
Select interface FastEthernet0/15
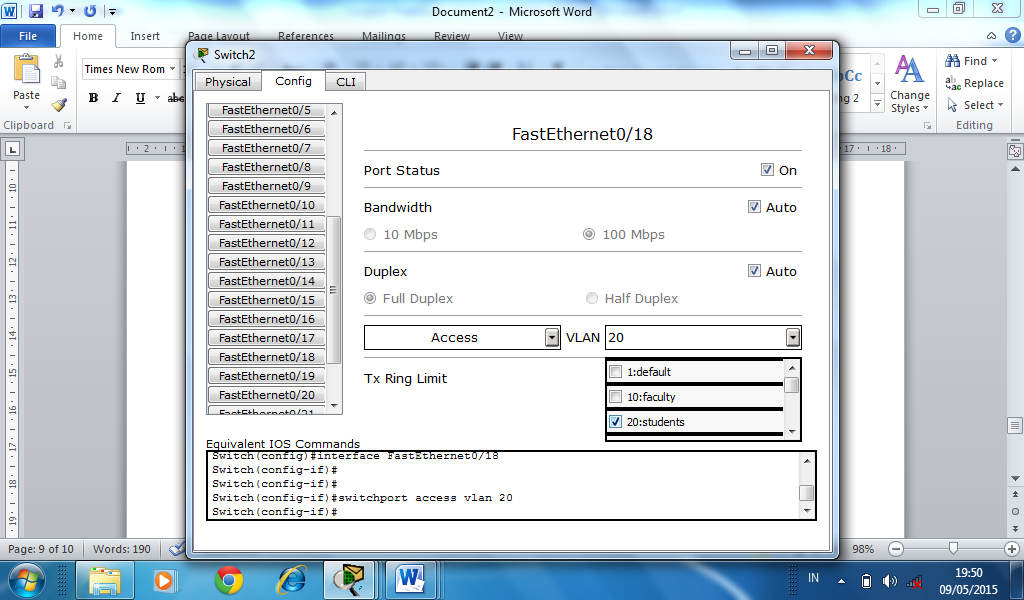[266, 300]
